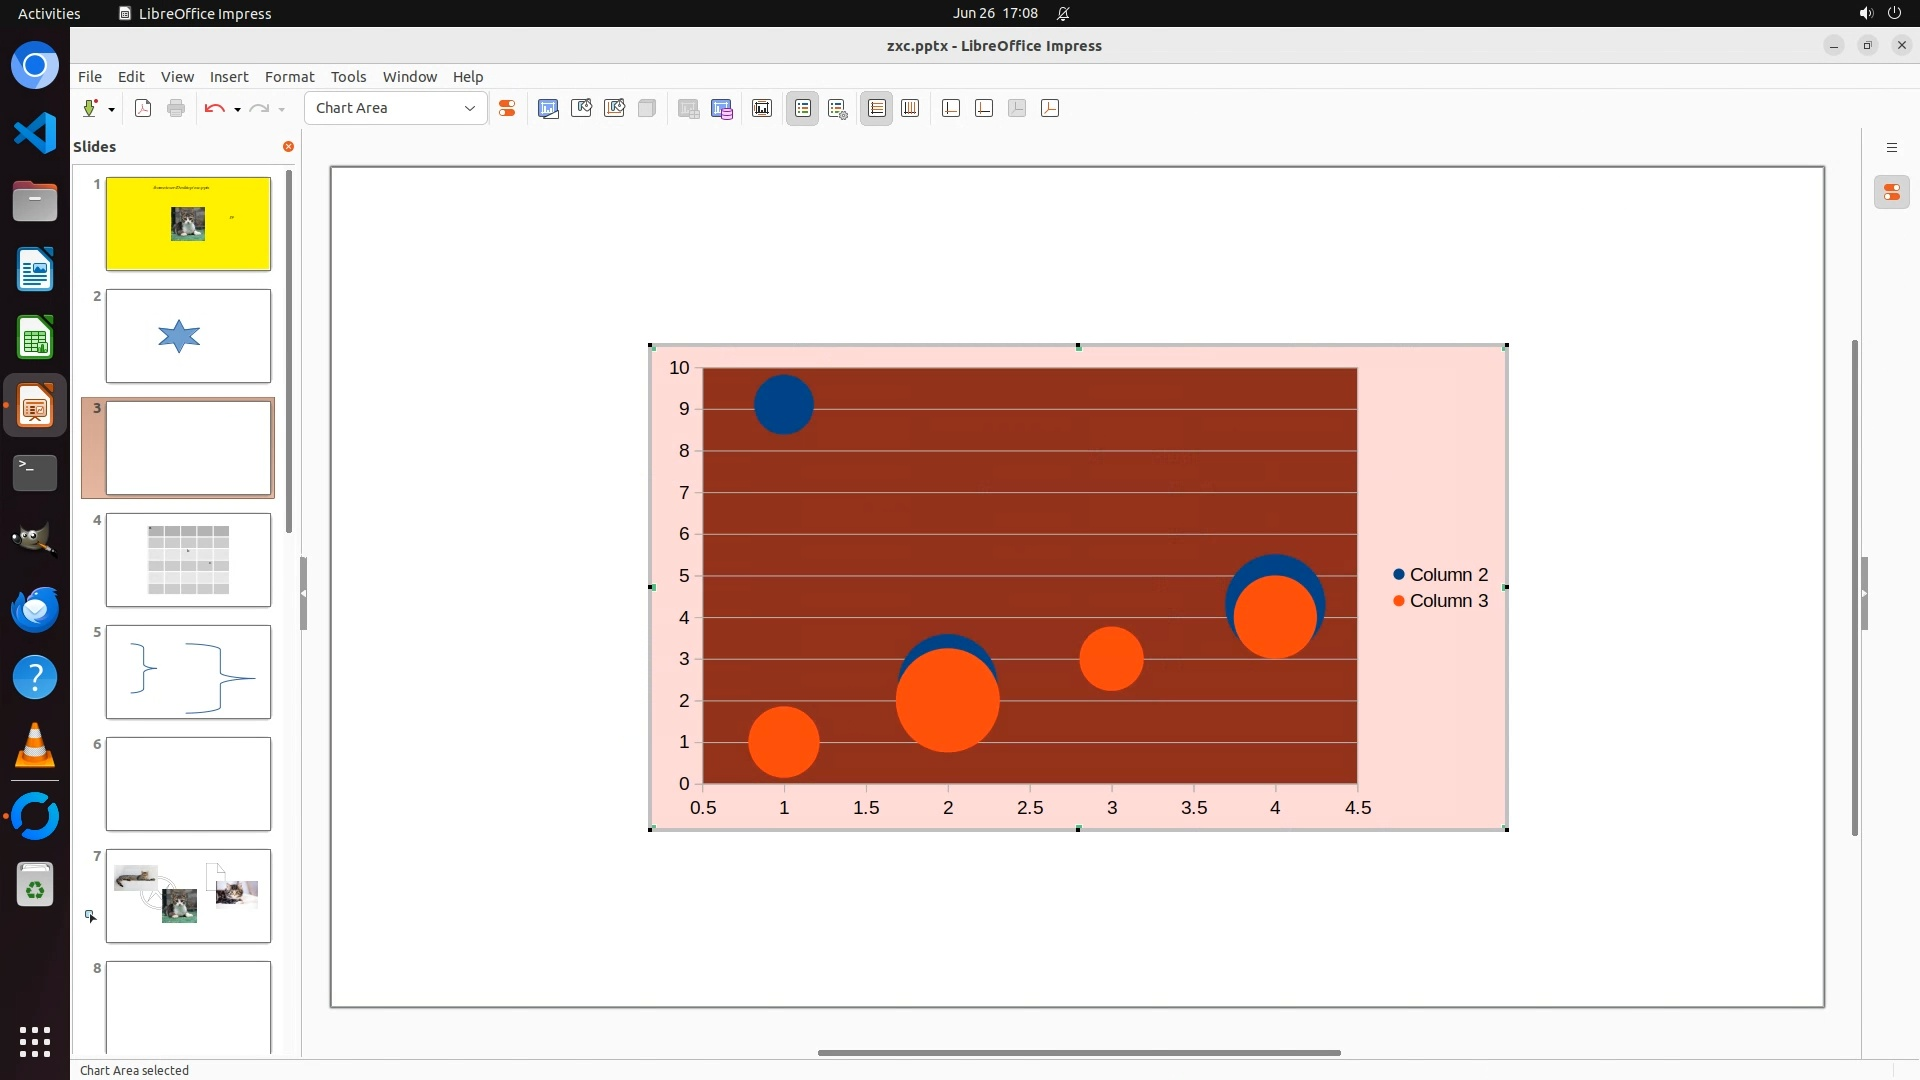Close the Slides panel
The width and height of the screenshot is (1920, 1080).
pos(288,146)
